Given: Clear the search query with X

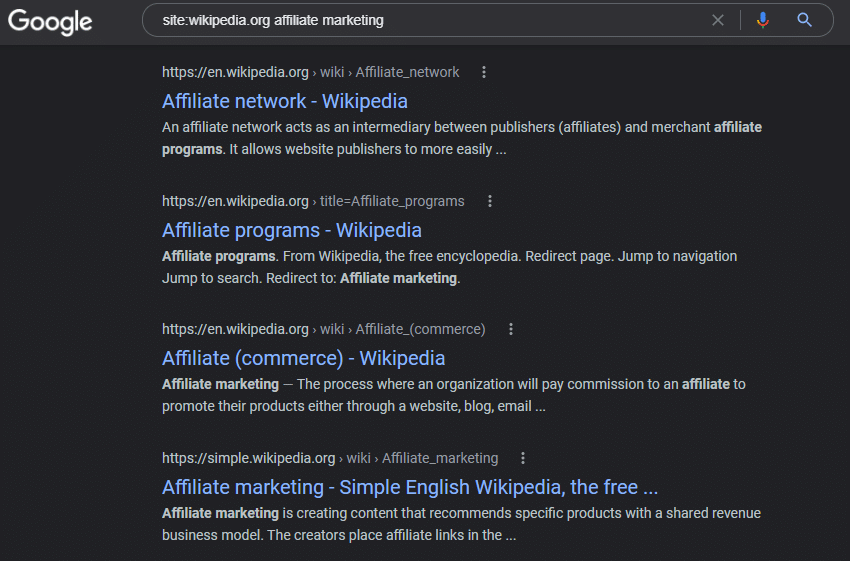Looking at the screenshot, I should click(718, 21).
